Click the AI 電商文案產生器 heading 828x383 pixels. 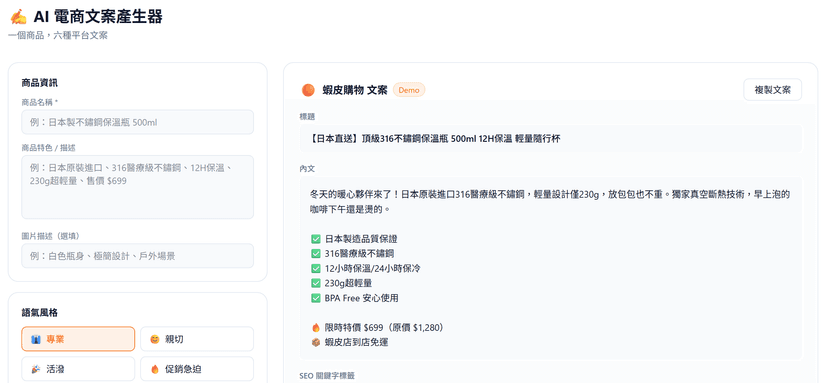click(x=98, y=17)
